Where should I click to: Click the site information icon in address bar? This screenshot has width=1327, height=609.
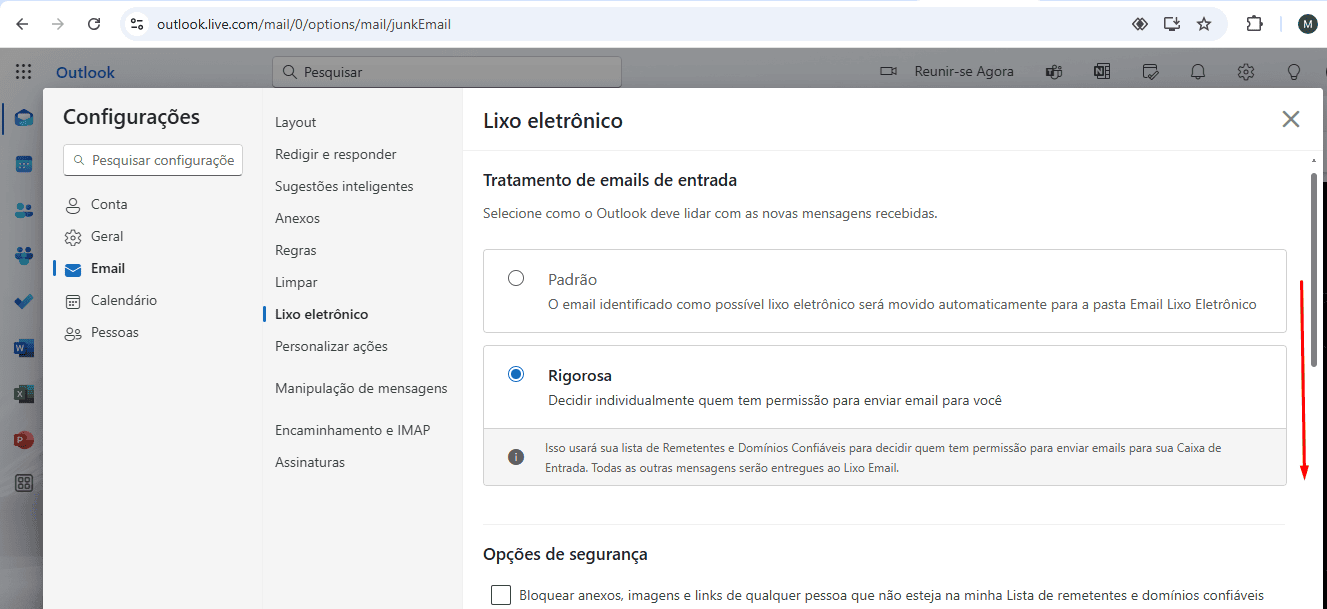pyautogui.click(x=137, y=24)
